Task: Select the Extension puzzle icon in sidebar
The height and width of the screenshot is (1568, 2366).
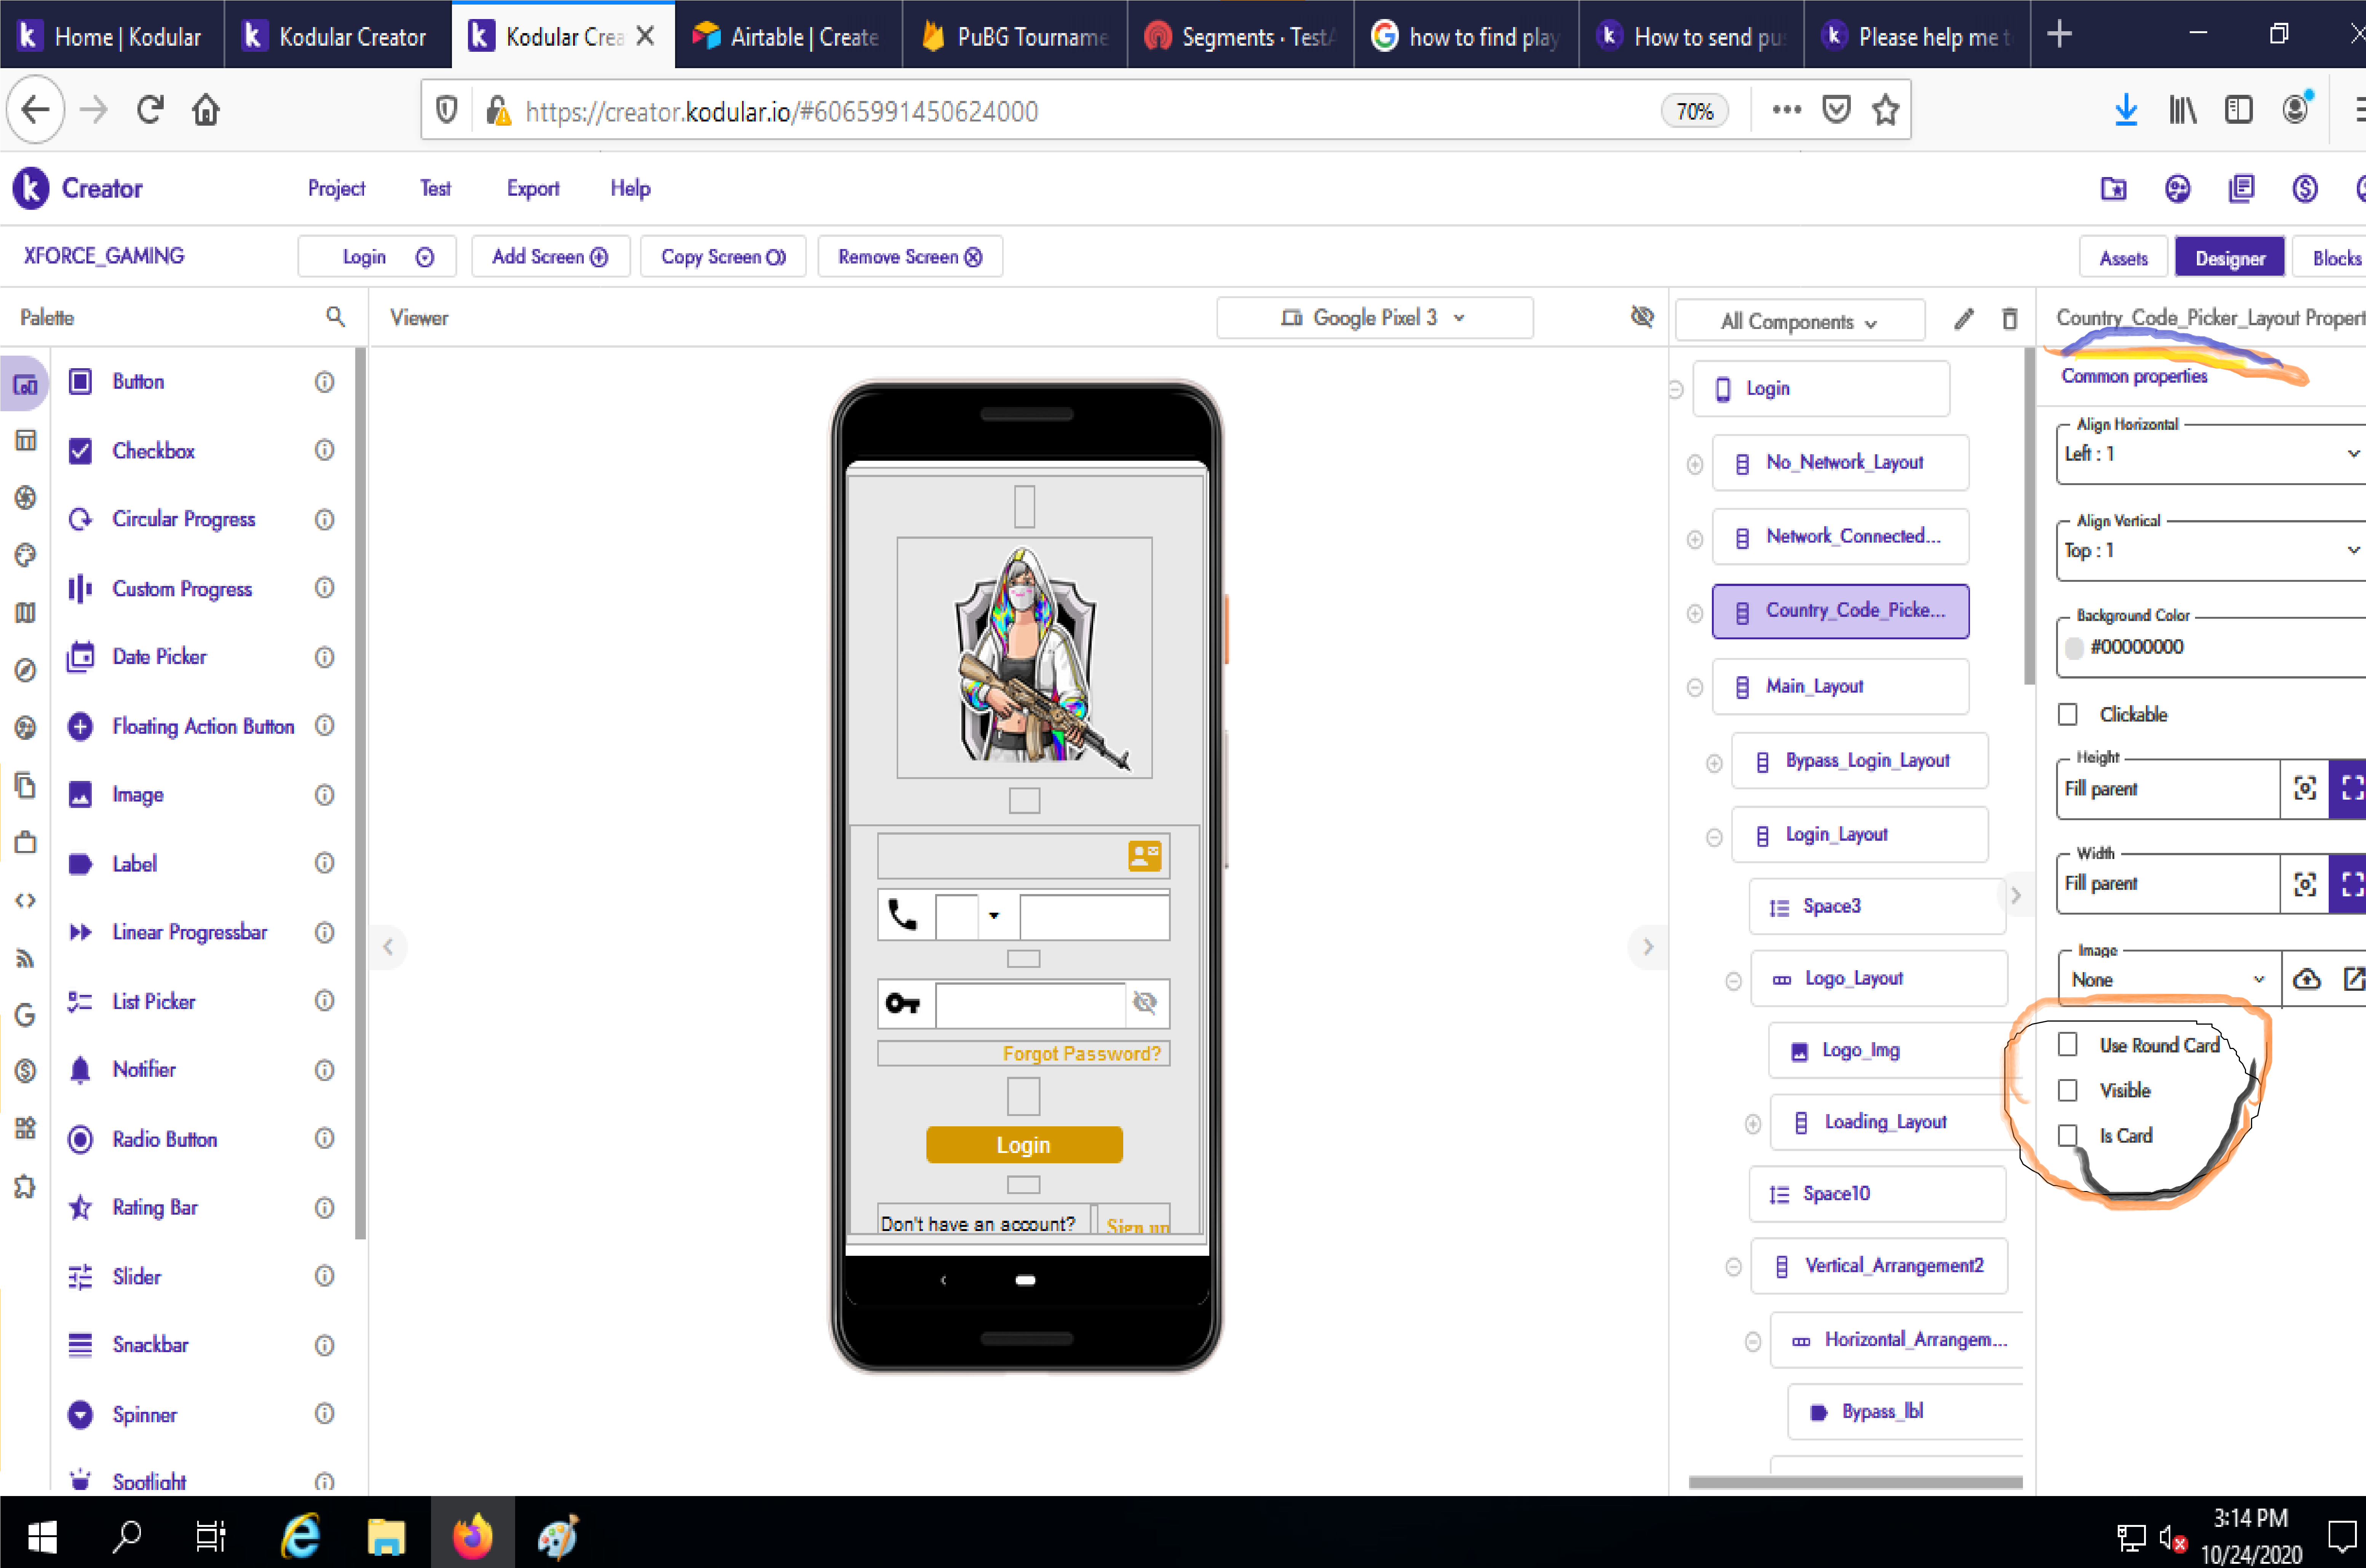Action: (x=25, y=1187)
